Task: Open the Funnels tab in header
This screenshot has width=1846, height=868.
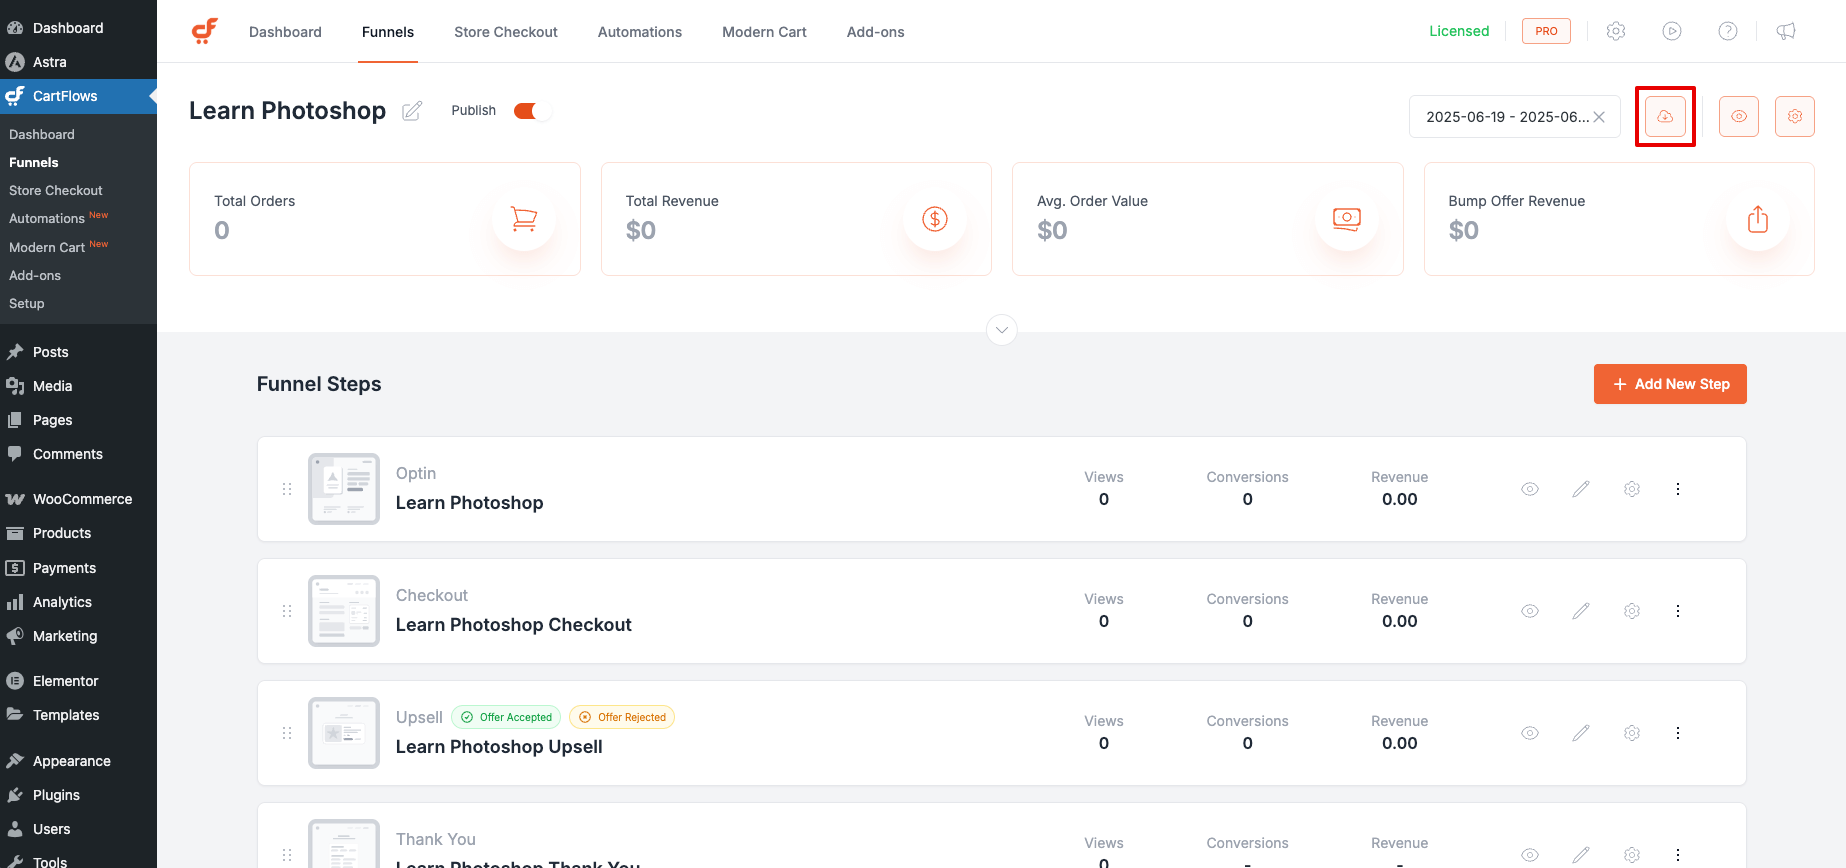Action: pos(388,32)
